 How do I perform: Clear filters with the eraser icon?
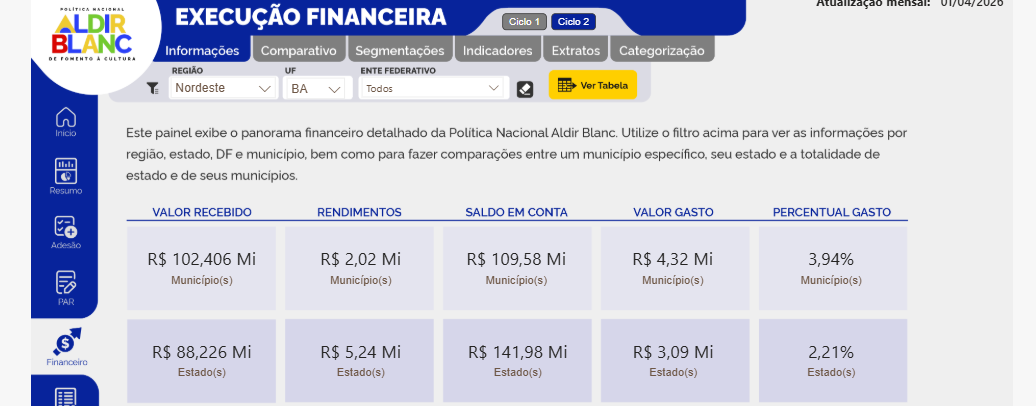[x=525, y=89]
